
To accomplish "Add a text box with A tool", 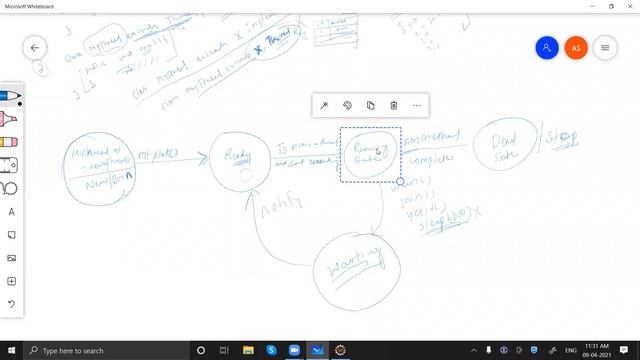I will pos(11,212).
